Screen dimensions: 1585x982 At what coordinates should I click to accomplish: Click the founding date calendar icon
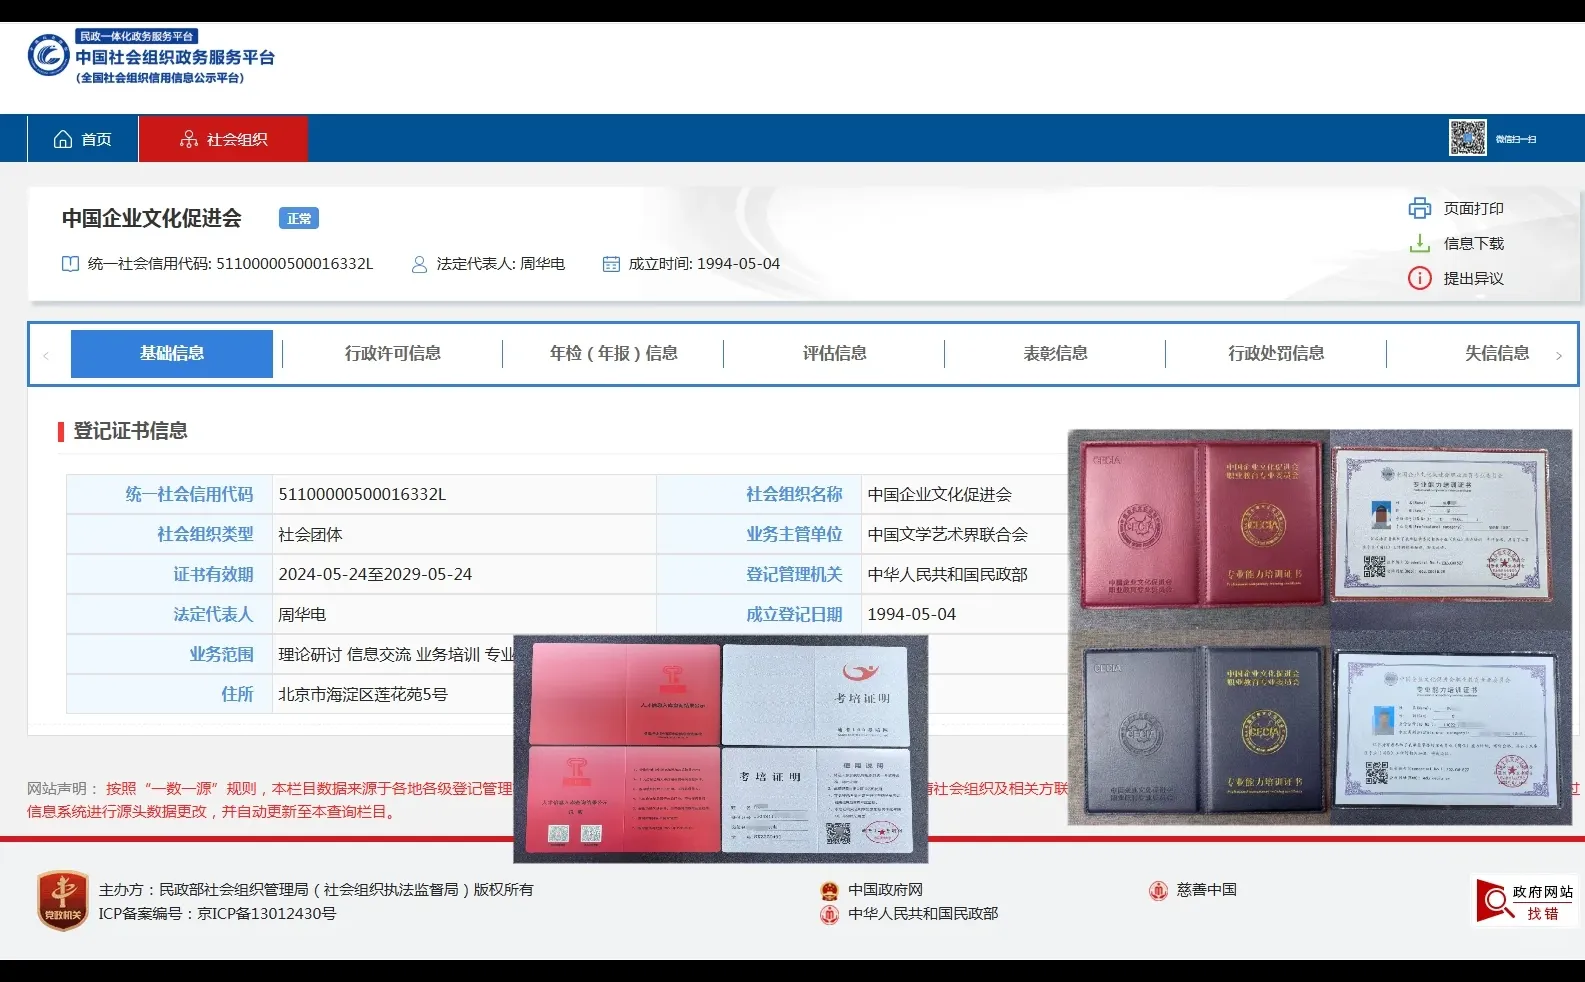611,264
